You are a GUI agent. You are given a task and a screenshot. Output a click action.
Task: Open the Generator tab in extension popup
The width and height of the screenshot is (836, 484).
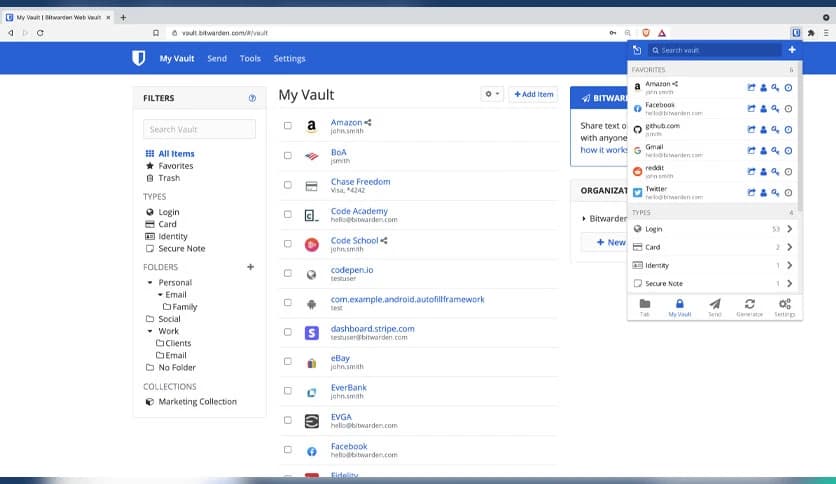749,307
